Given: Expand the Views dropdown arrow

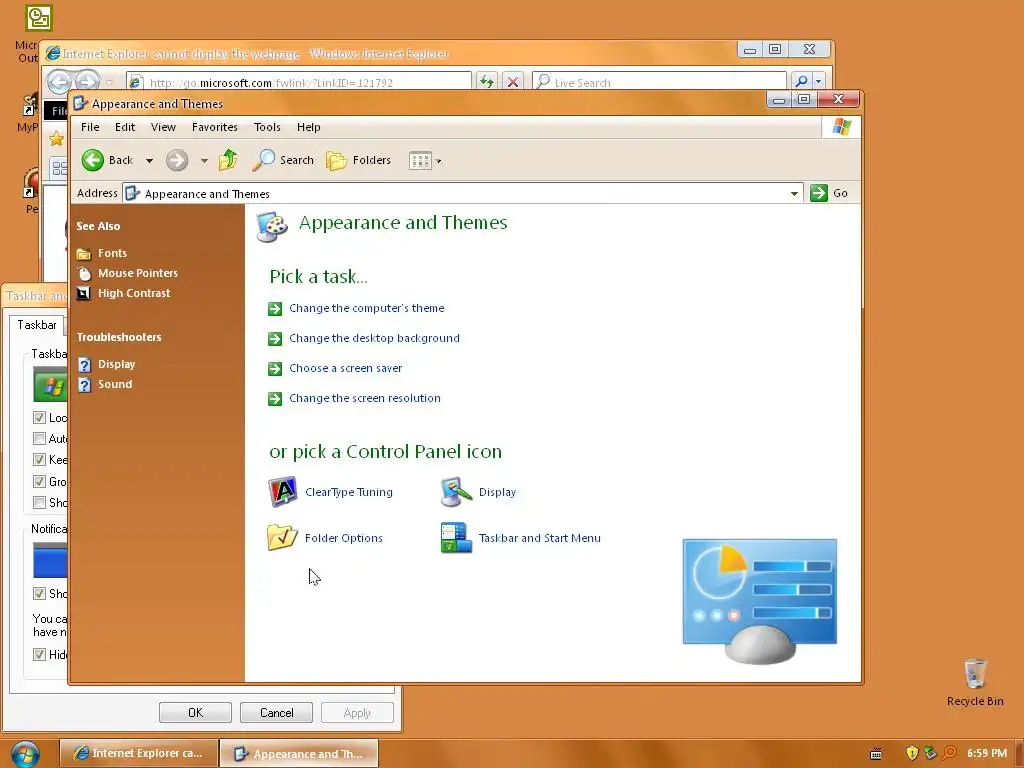Looking at the screenshot, I should click(438, 161).
